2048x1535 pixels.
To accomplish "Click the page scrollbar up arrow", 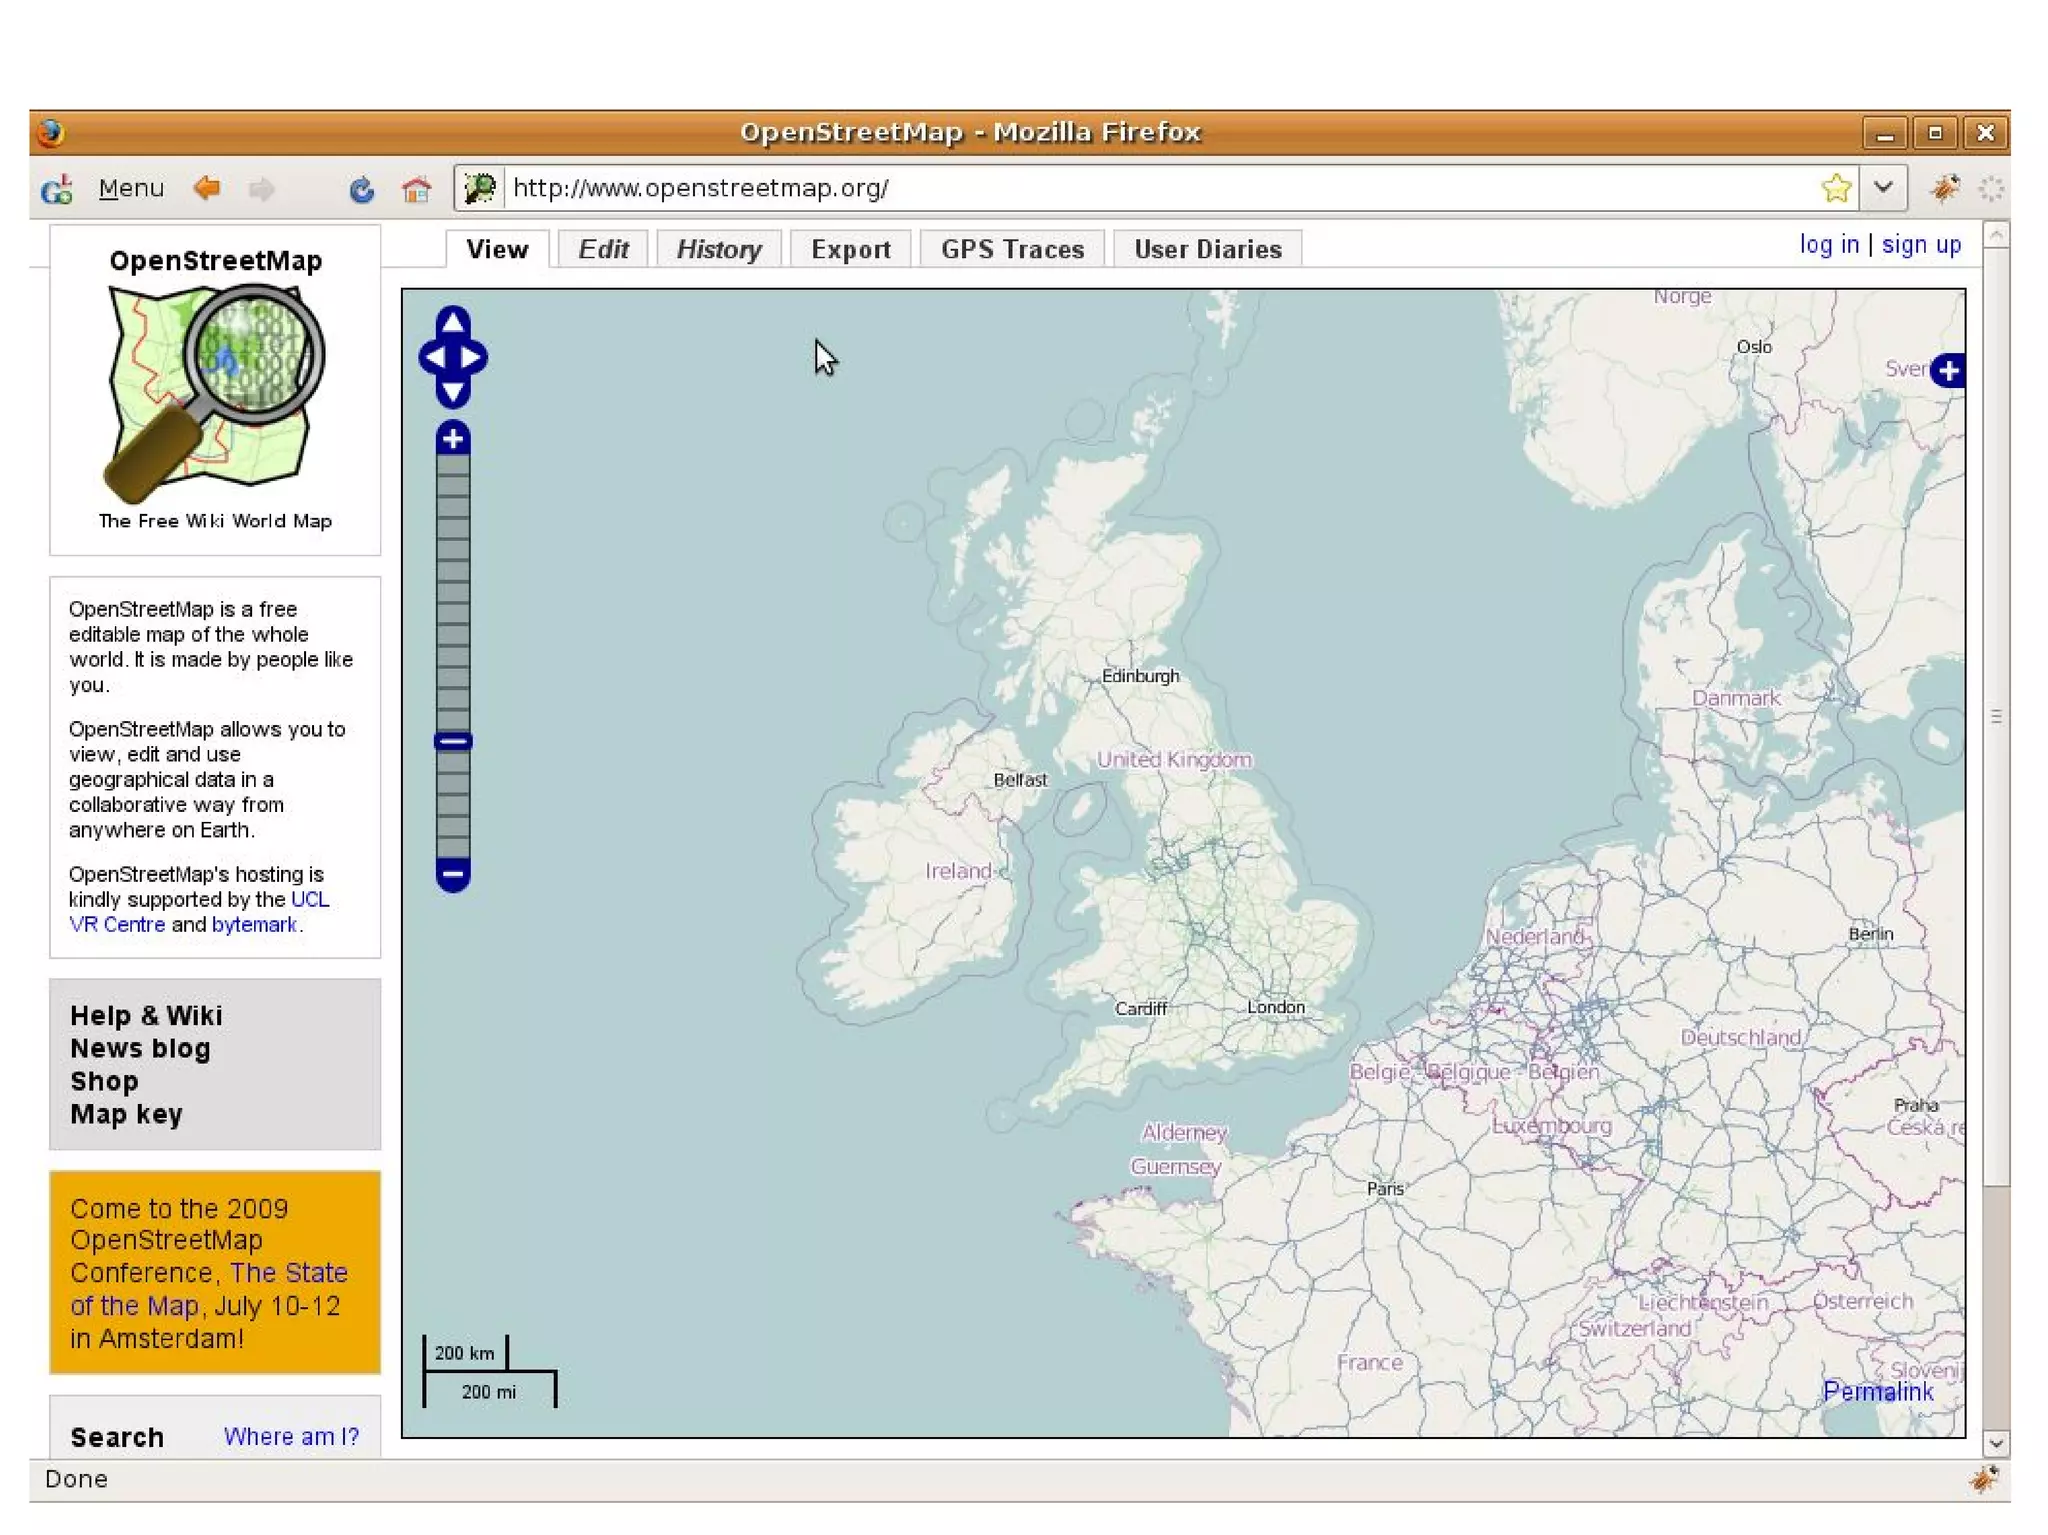I will click(1995, 236).
